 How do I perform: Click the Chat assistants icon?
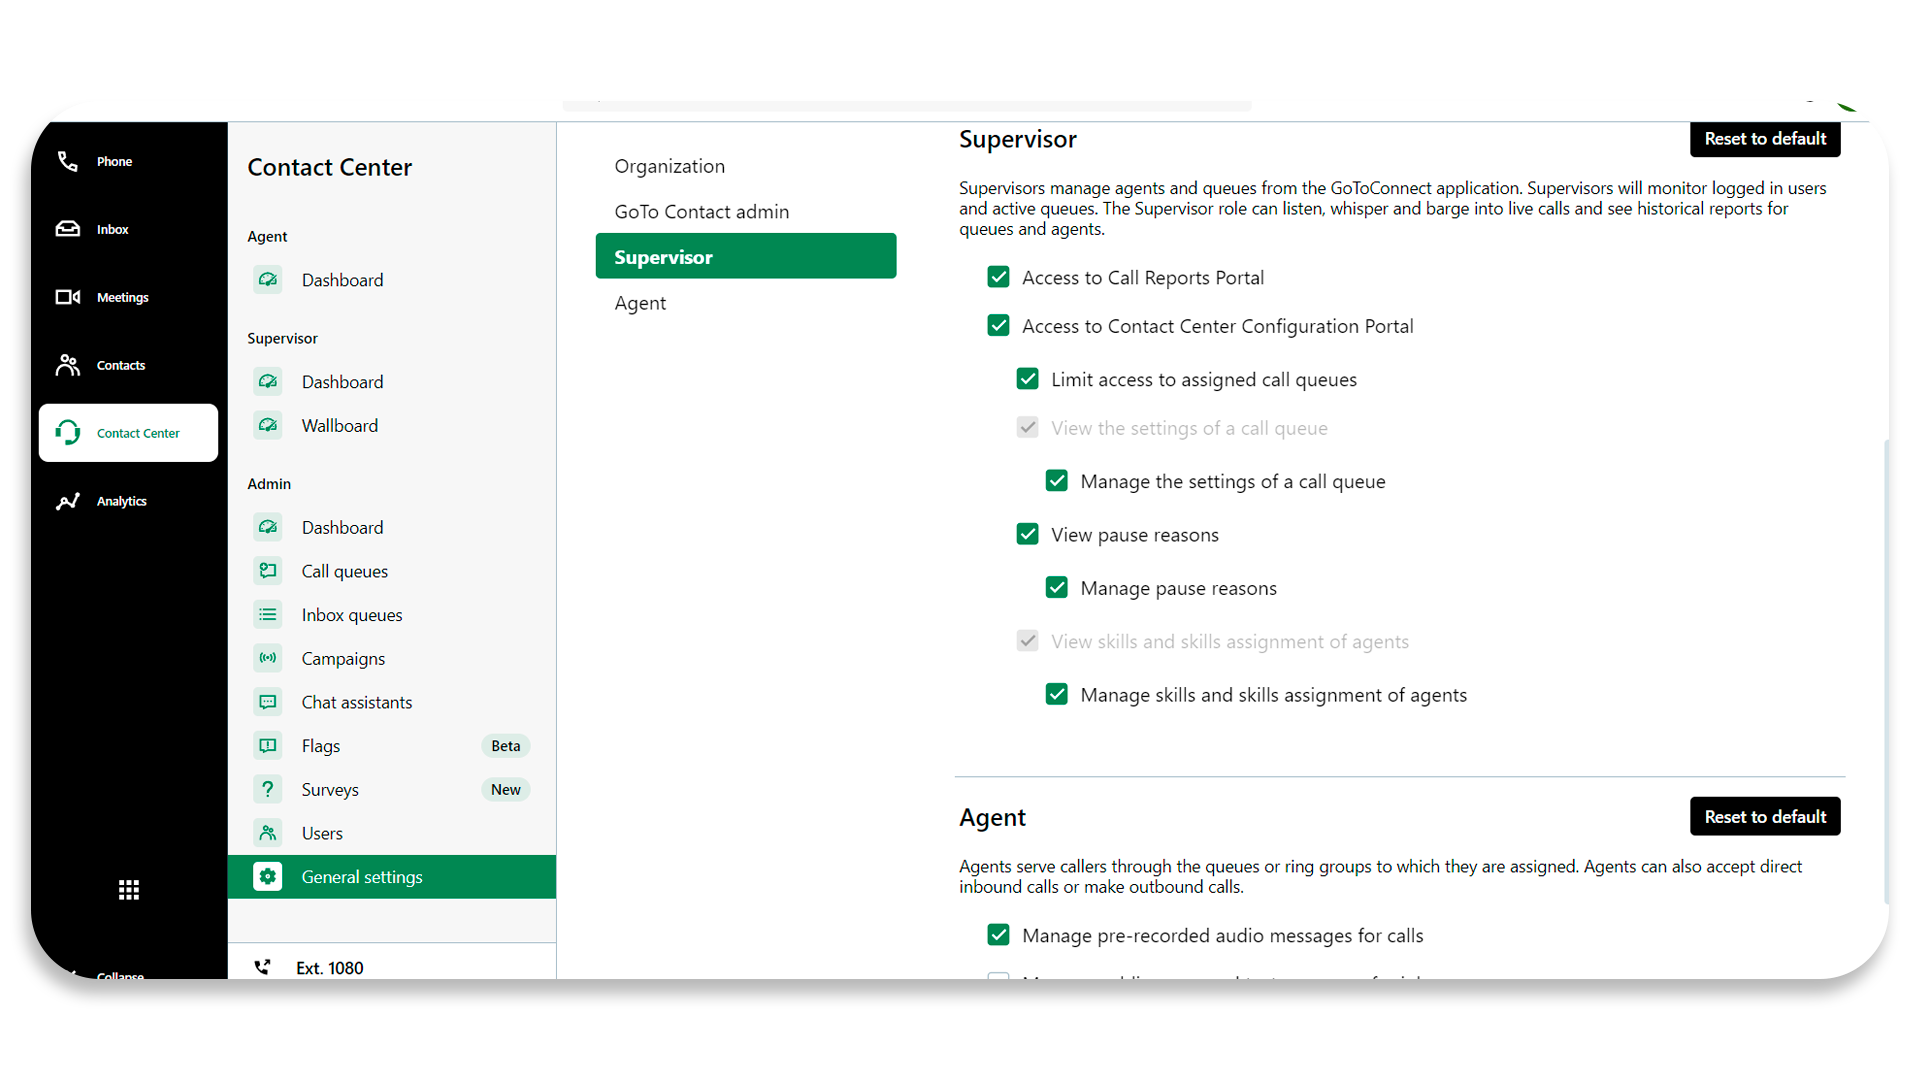tap(268, 702)
